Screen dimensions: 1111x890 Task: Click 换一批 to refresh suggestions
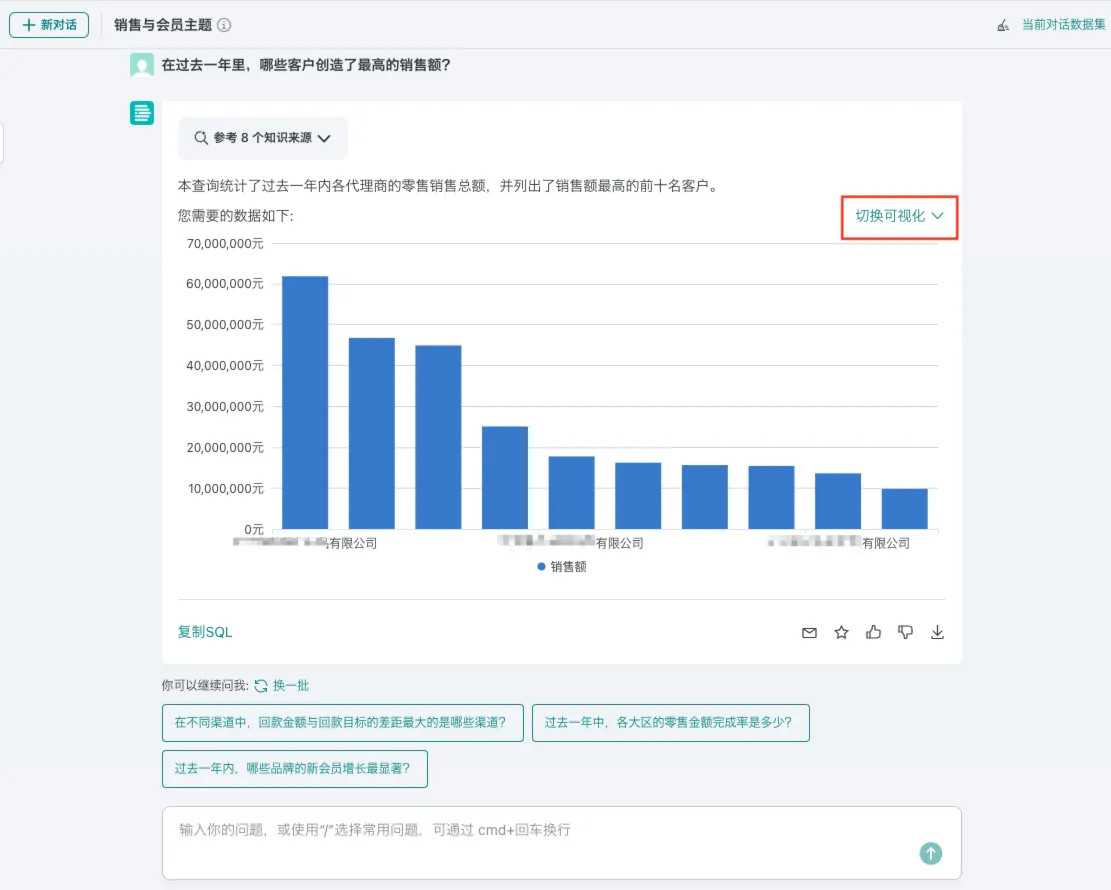(x=291, y=685)
